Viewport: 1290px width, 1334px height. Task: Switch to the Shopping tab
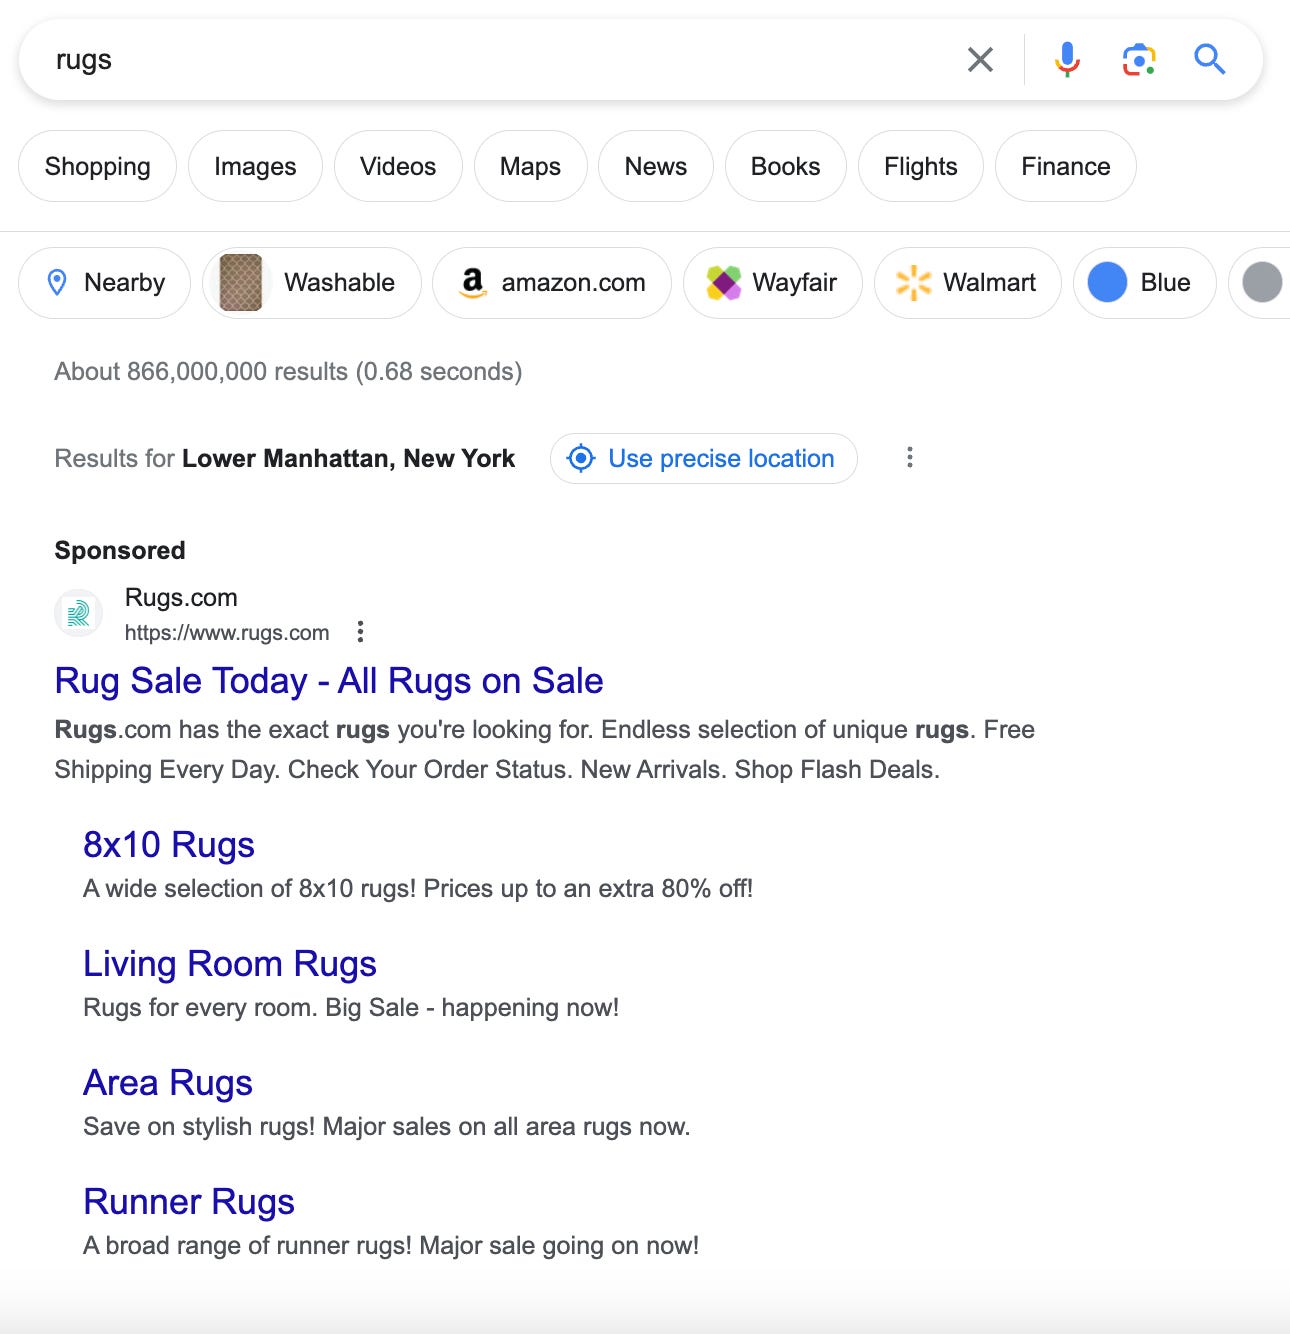coord(98,166)
